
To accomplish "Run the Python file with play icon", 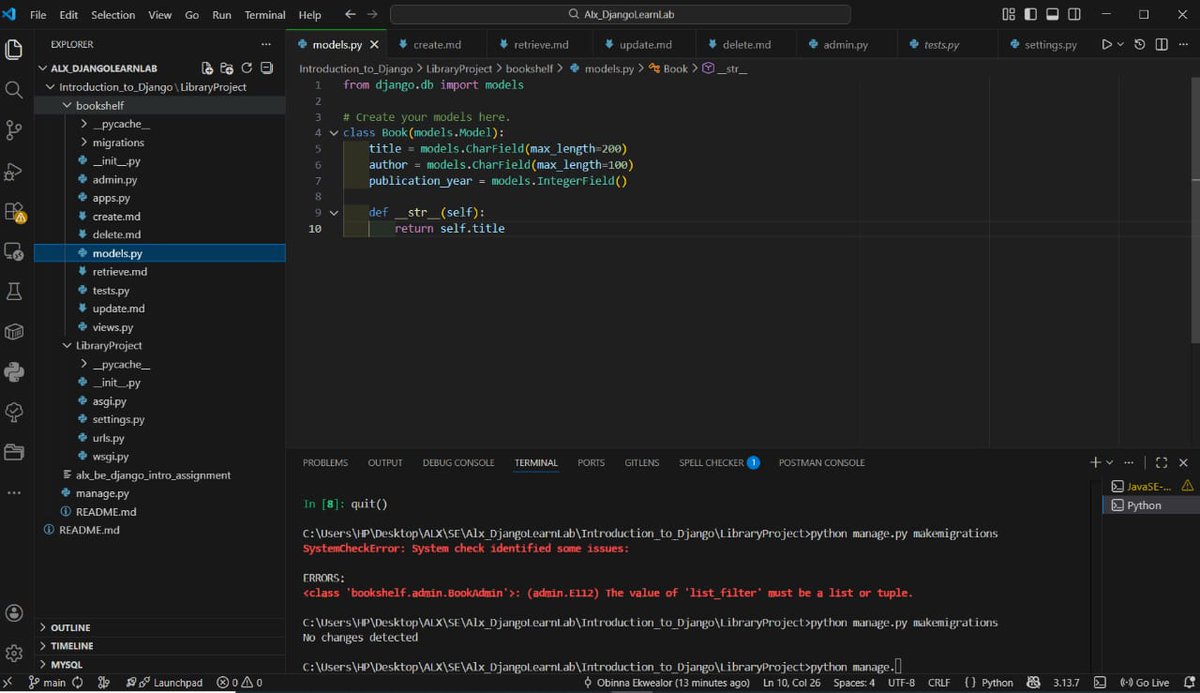I will pos(1106,45).
